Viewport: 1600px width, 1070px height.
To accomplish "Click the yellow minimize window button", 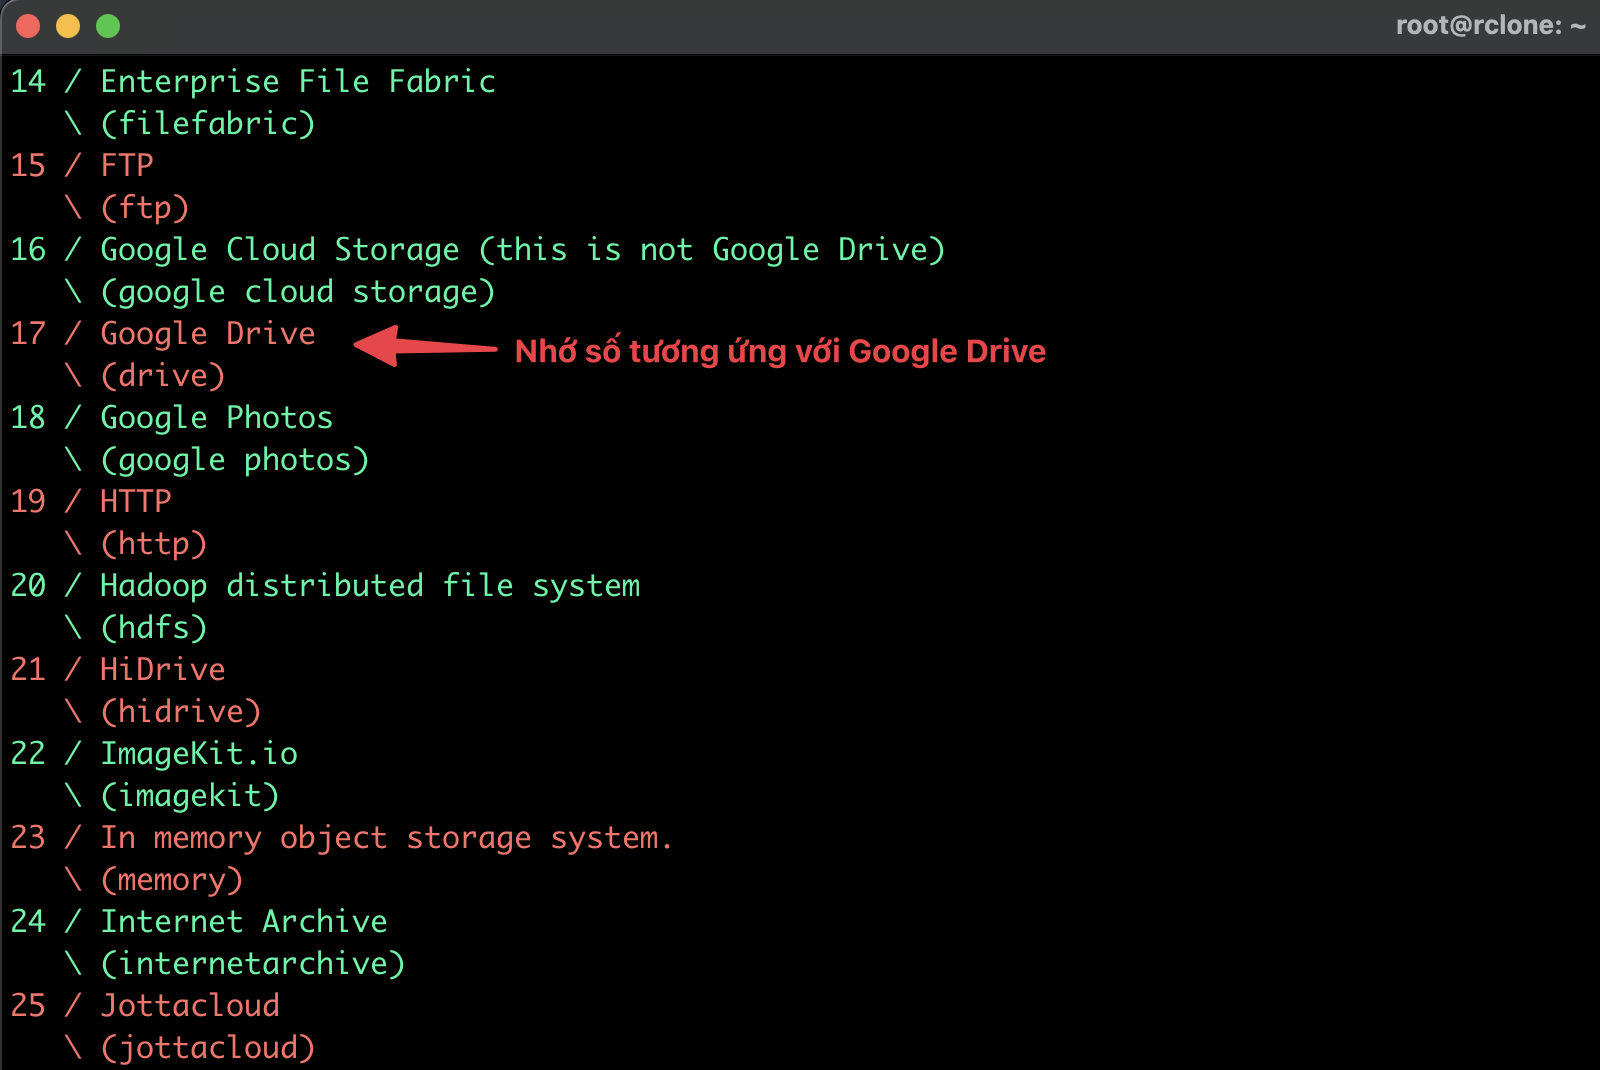I will click(68, 26).
